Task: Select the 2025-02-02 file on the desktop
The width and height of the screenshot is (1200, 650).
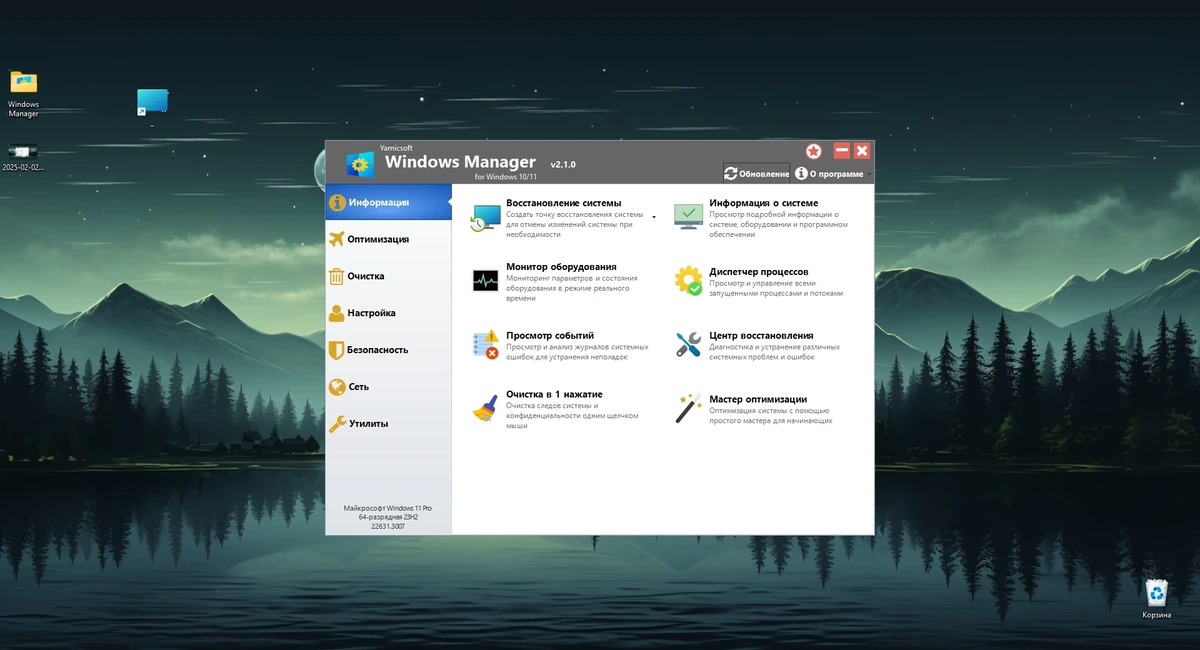Action: pyautogui.click(x=23, y=158)
